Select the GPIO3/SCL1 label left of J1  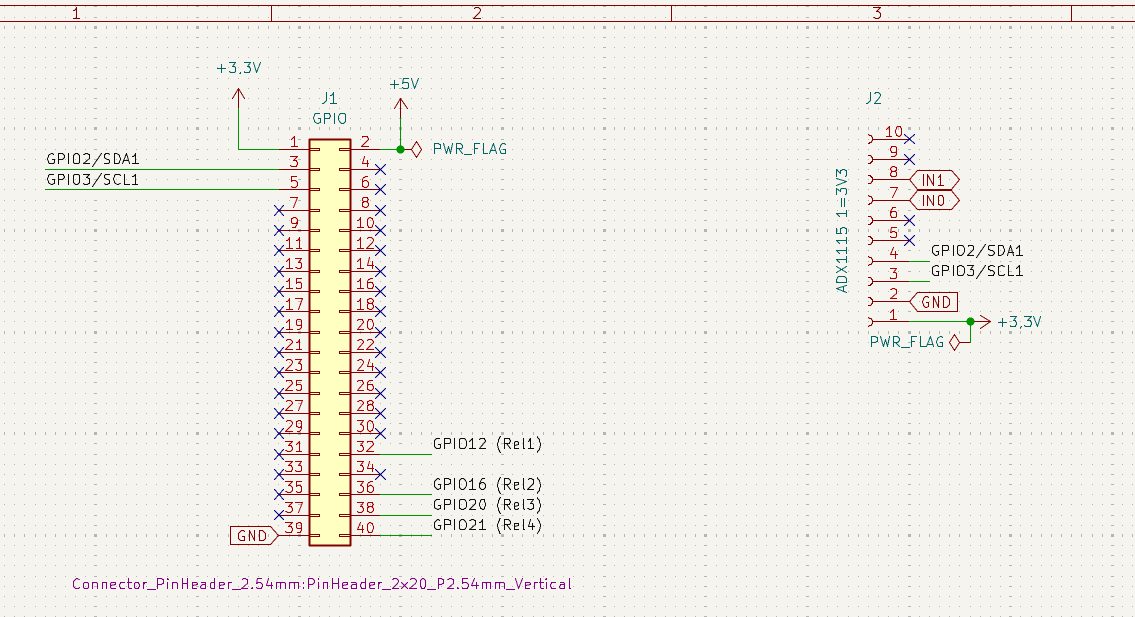pyautogui.click(x=93, y=180)
